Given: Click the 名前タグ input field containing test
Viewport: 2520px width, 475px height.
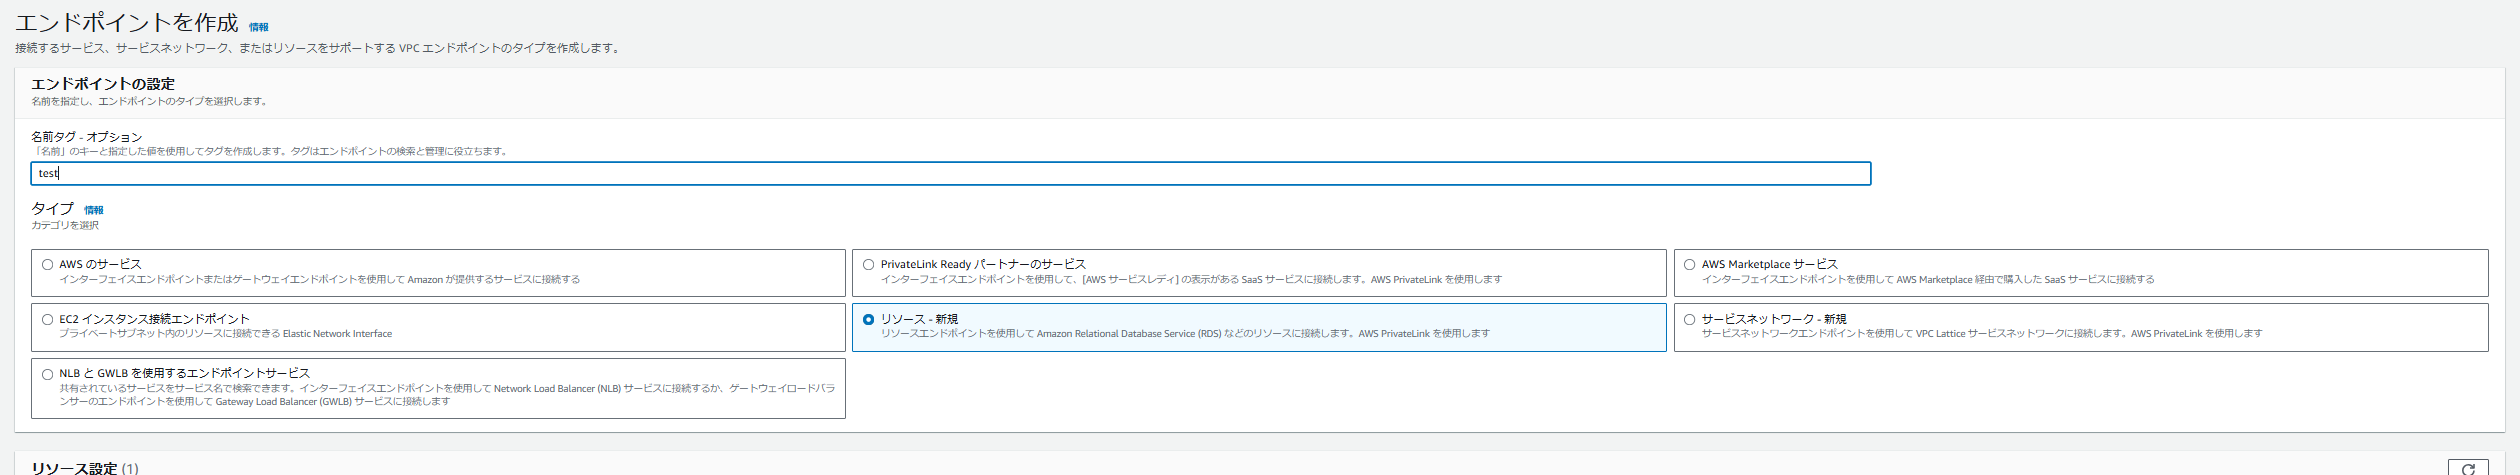Looking at the screenshot, I should tap(950, 174).
